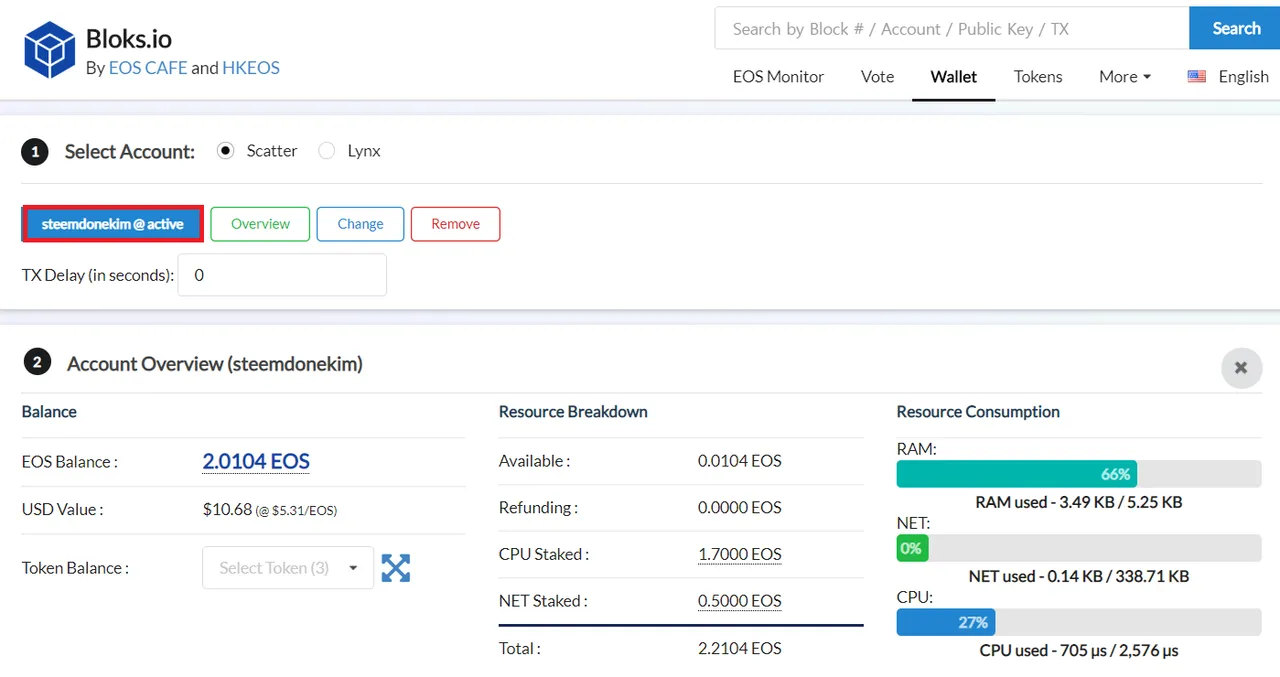1280x677 pixels.
Task: Select the Scatter radio button
Action: pos(225,151)
